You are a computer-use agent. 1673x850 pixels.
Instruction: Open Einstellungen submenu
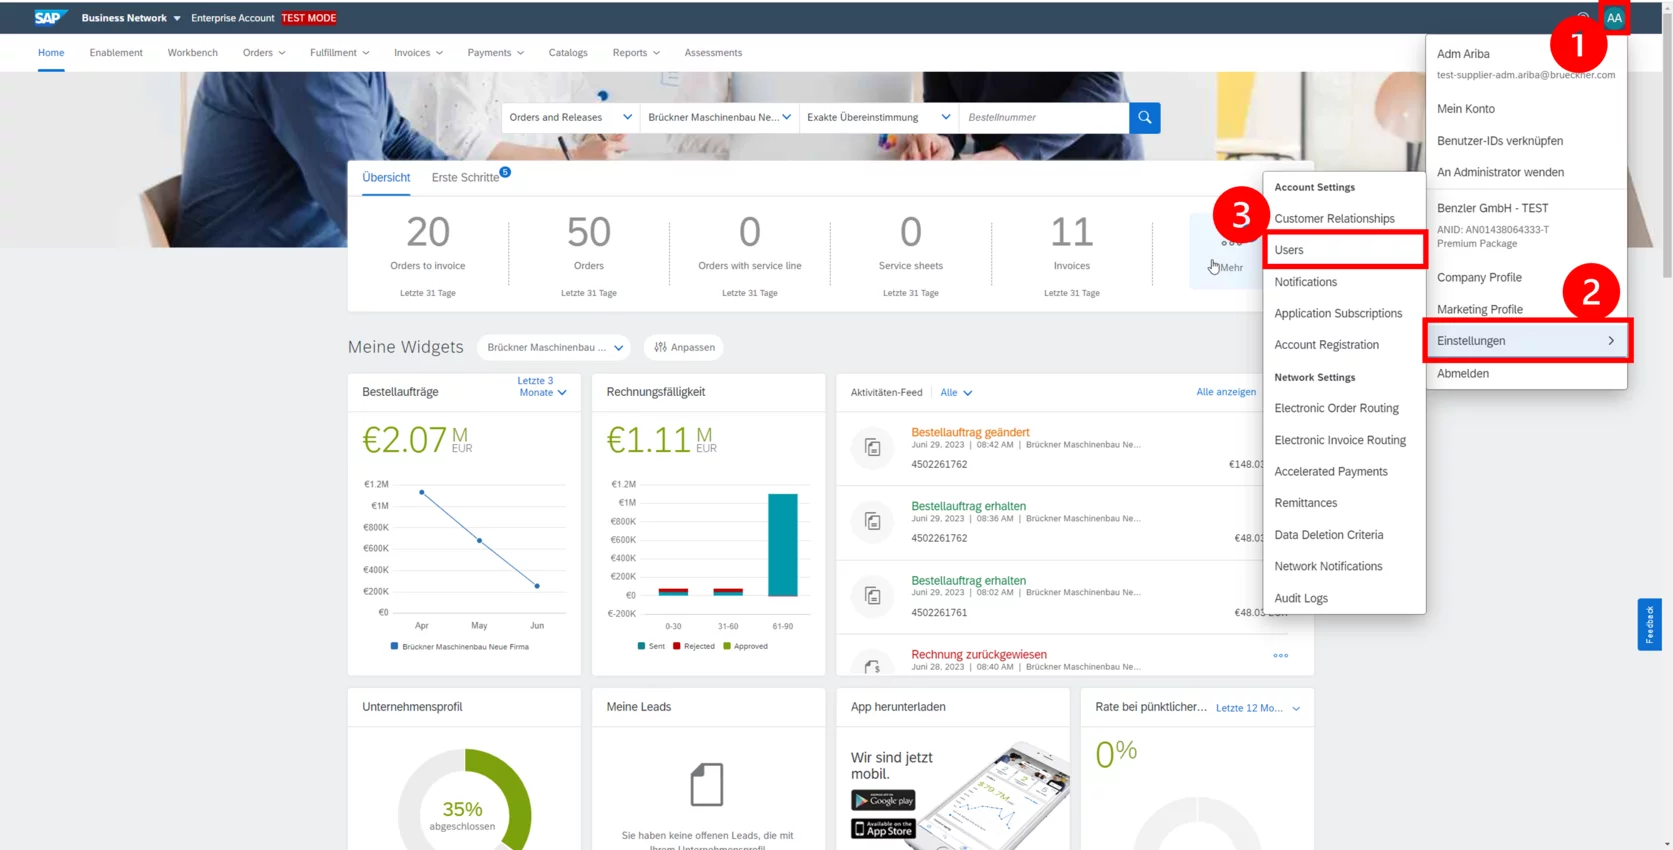click(x=1526, y=341)
